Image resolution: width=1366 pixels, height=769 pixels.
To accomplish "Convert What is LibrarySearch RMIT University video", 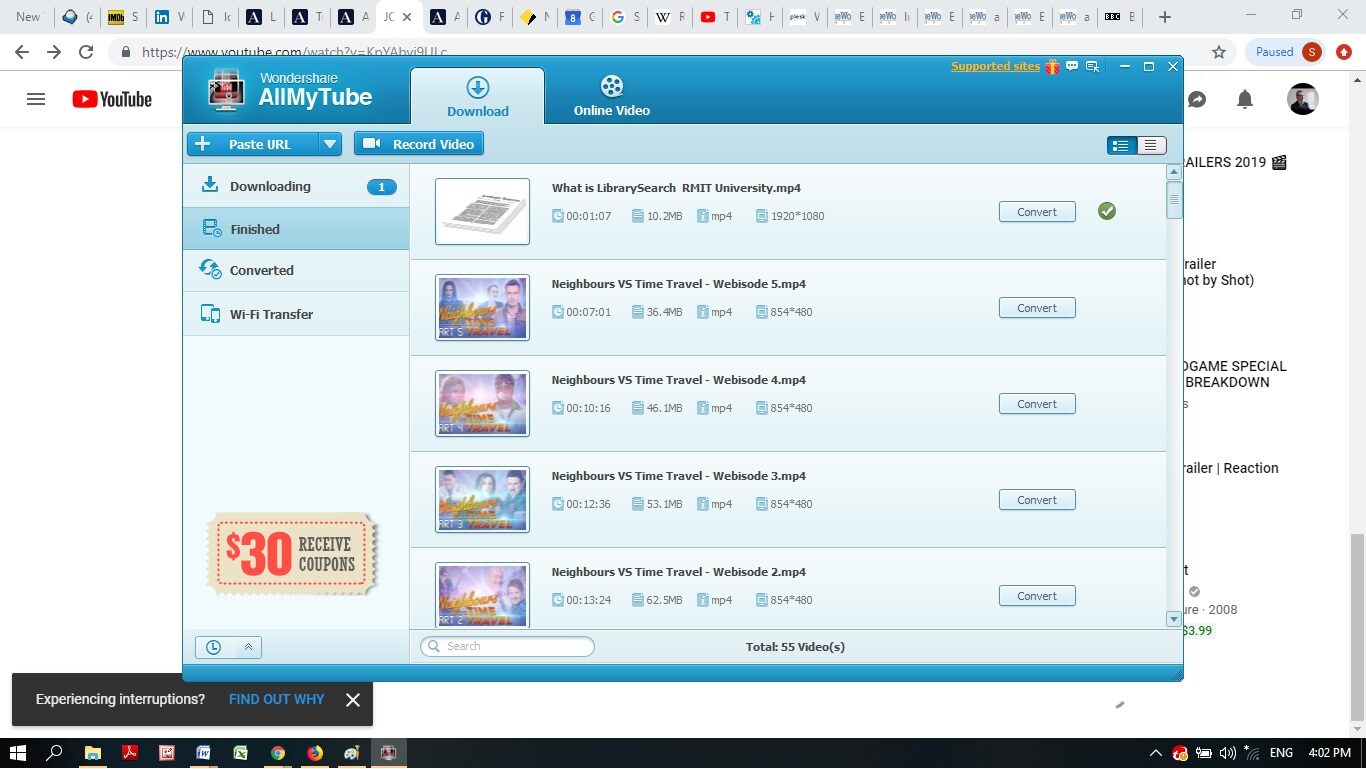I will tap(1037, 212).
